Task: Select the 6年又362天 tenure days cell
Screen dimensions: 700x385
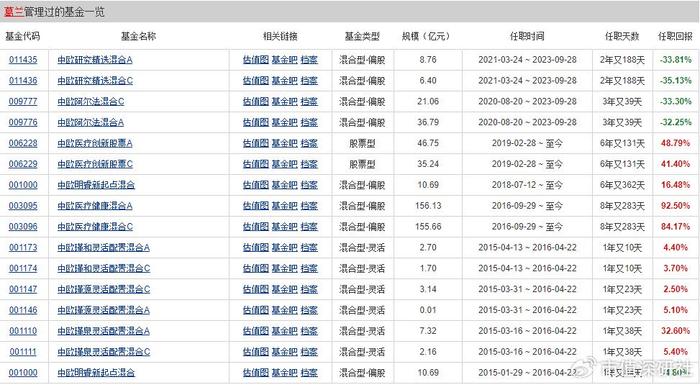Action: tap(622, 185)
